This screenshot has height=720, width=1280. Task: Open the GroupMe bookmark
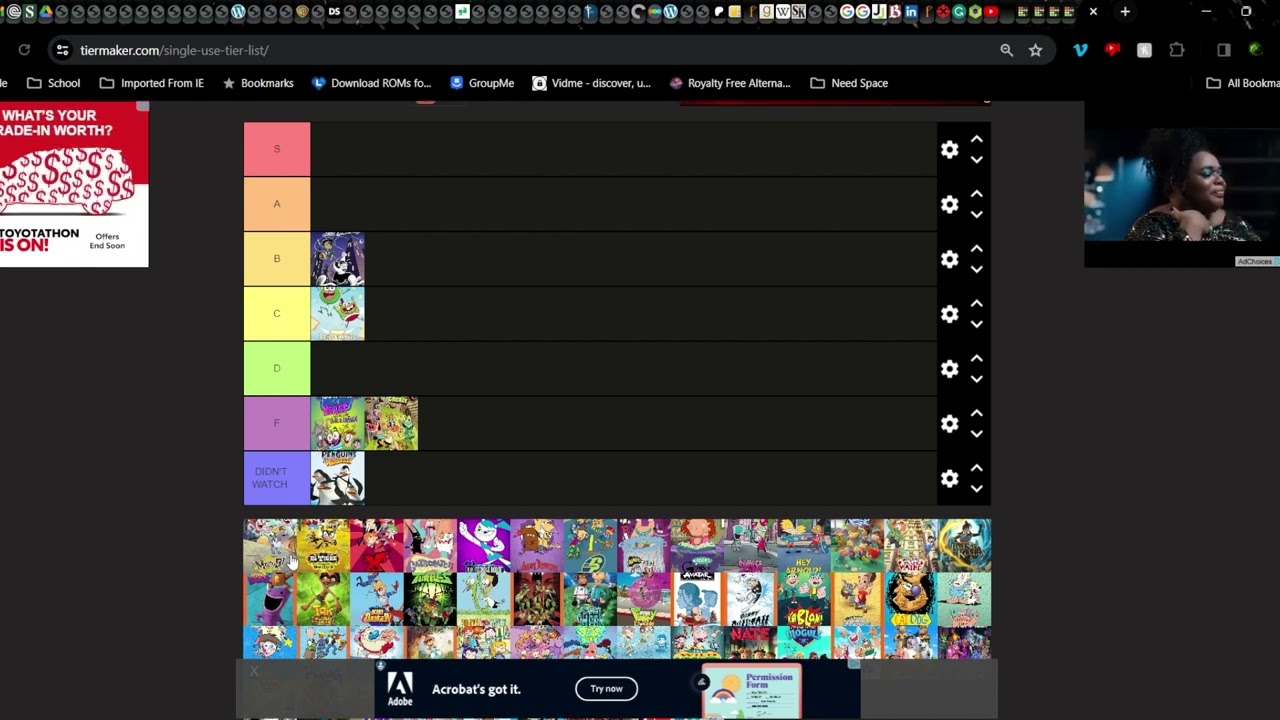[x=482, y=83]
